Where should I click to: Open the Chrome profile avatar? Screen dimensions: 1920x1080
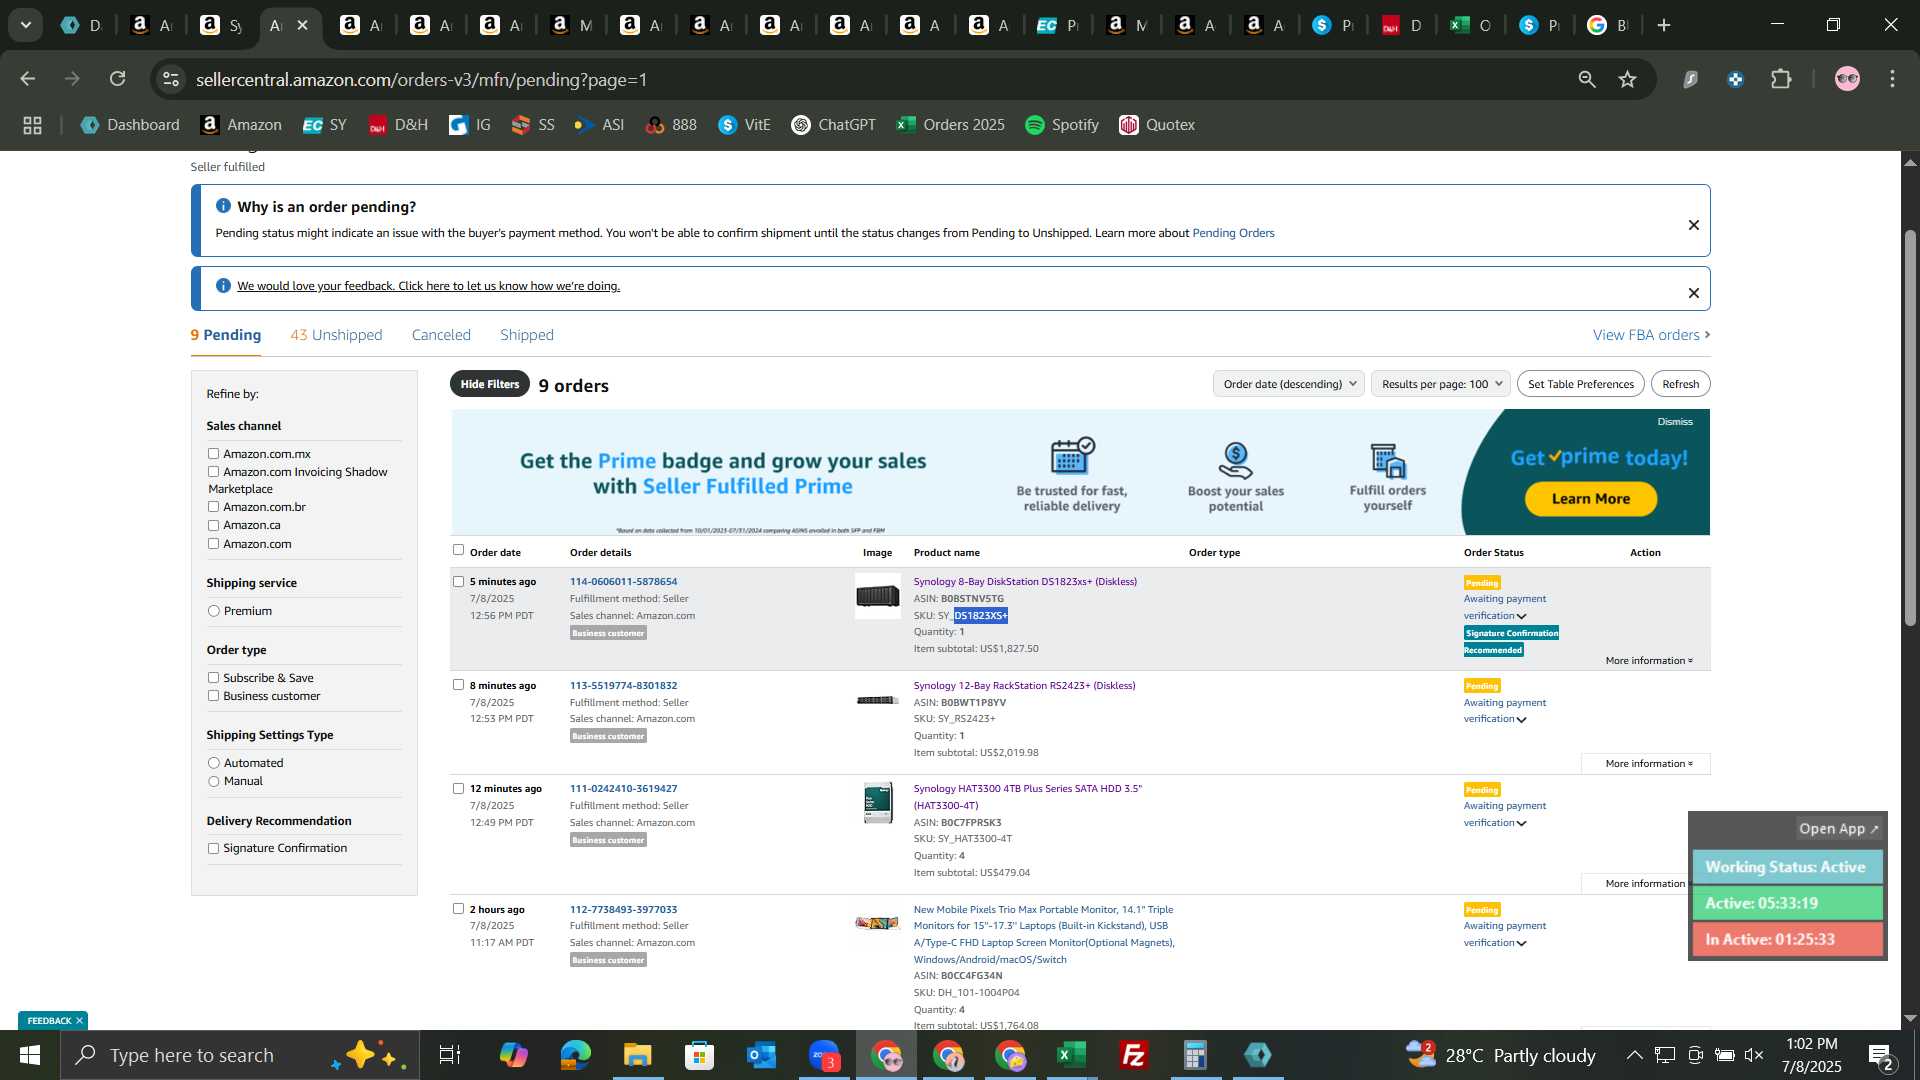point(1847,79)
